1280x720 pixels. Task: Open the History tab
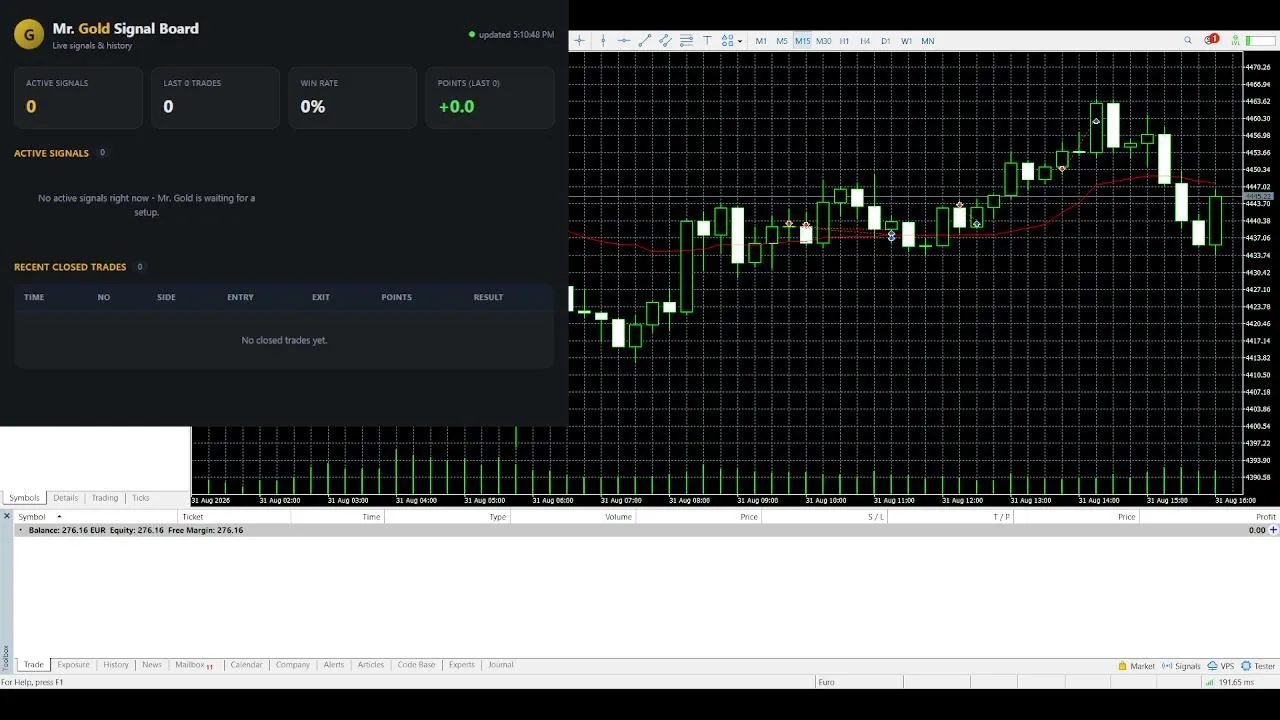point(116,665)
